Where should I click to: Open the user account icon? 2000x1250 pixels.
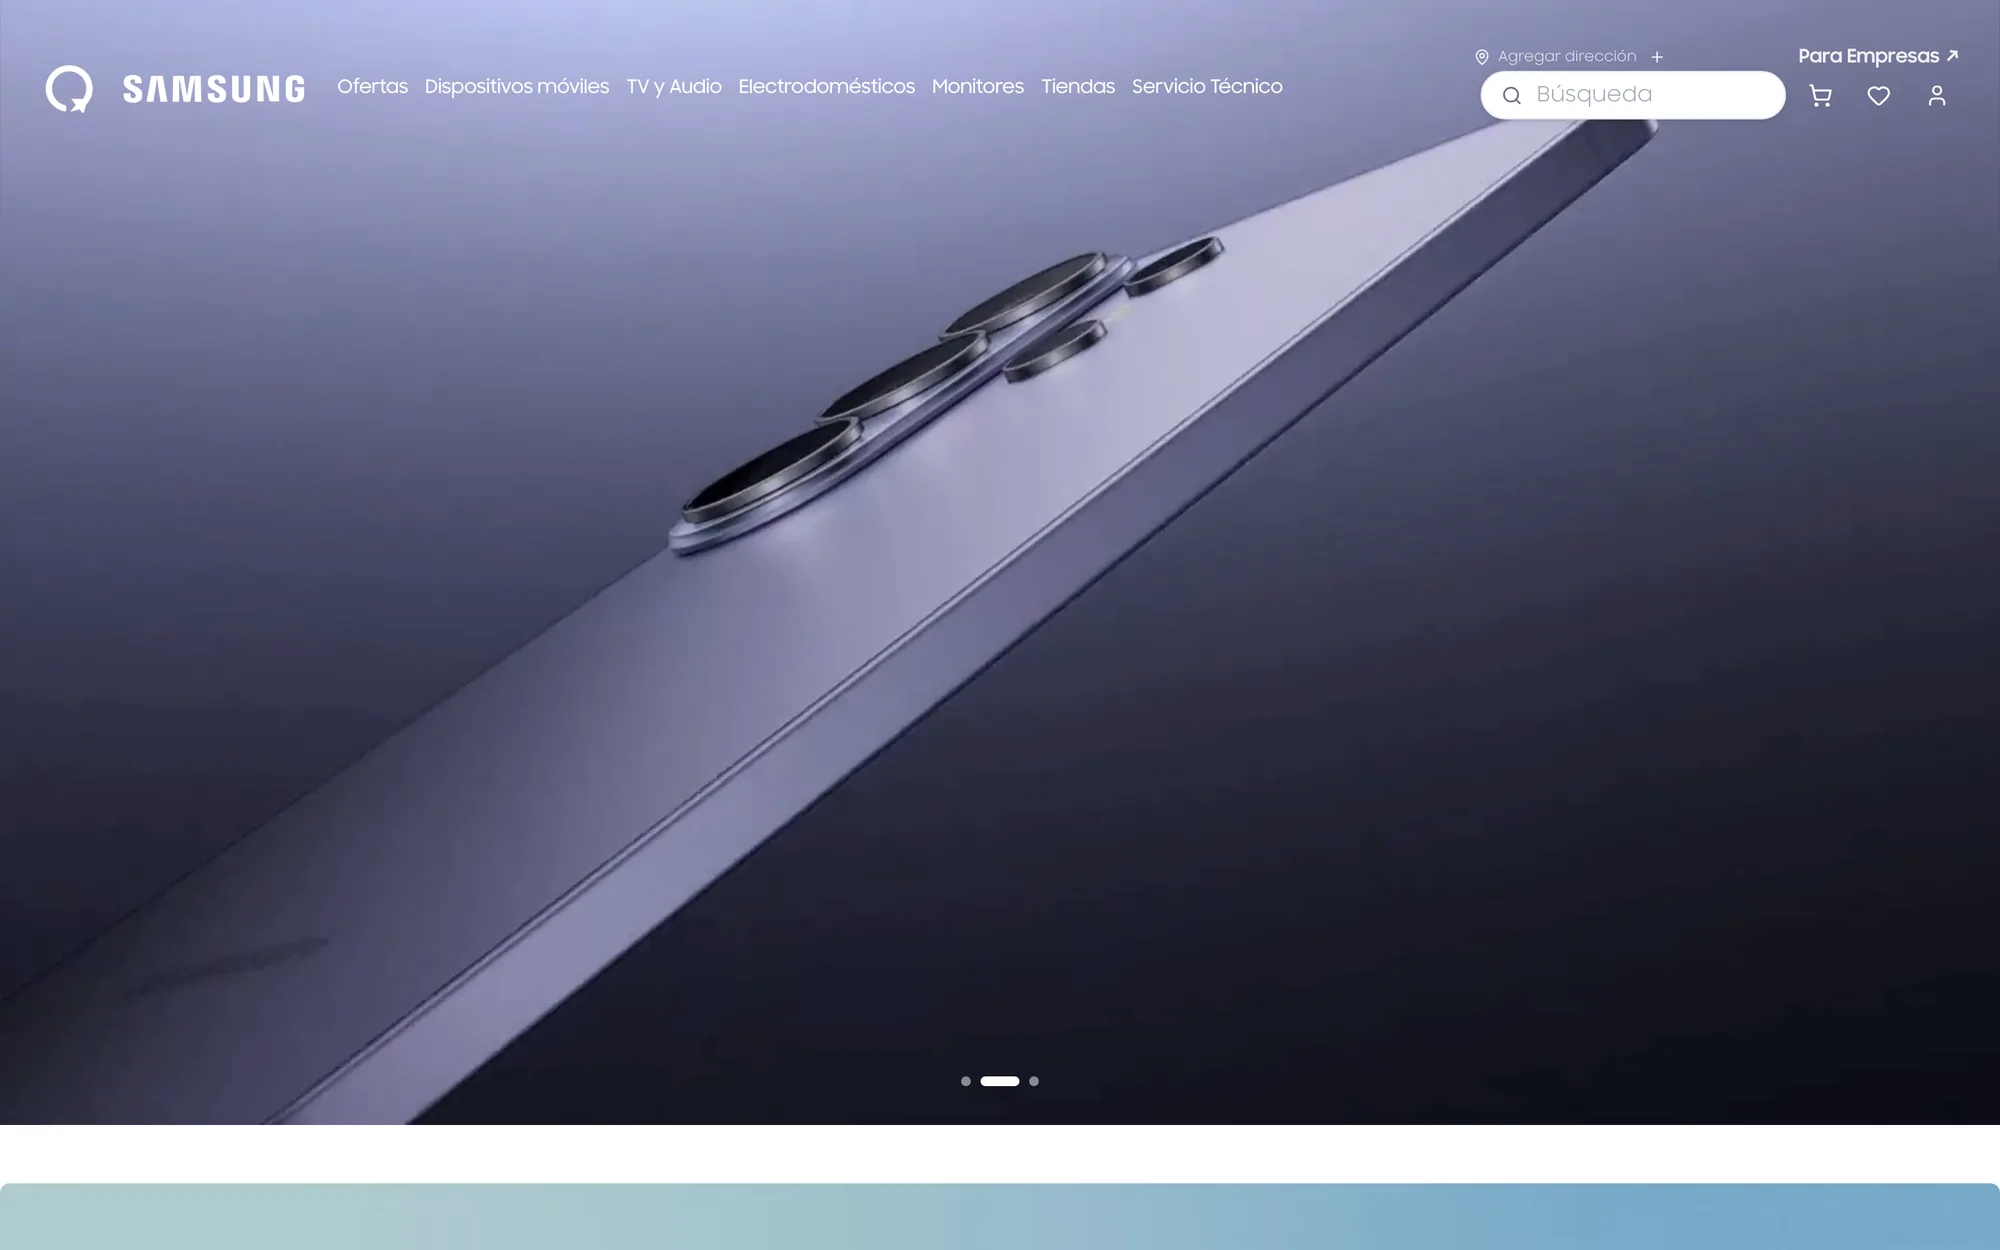pyautogui.click(x=1937, y=96)
